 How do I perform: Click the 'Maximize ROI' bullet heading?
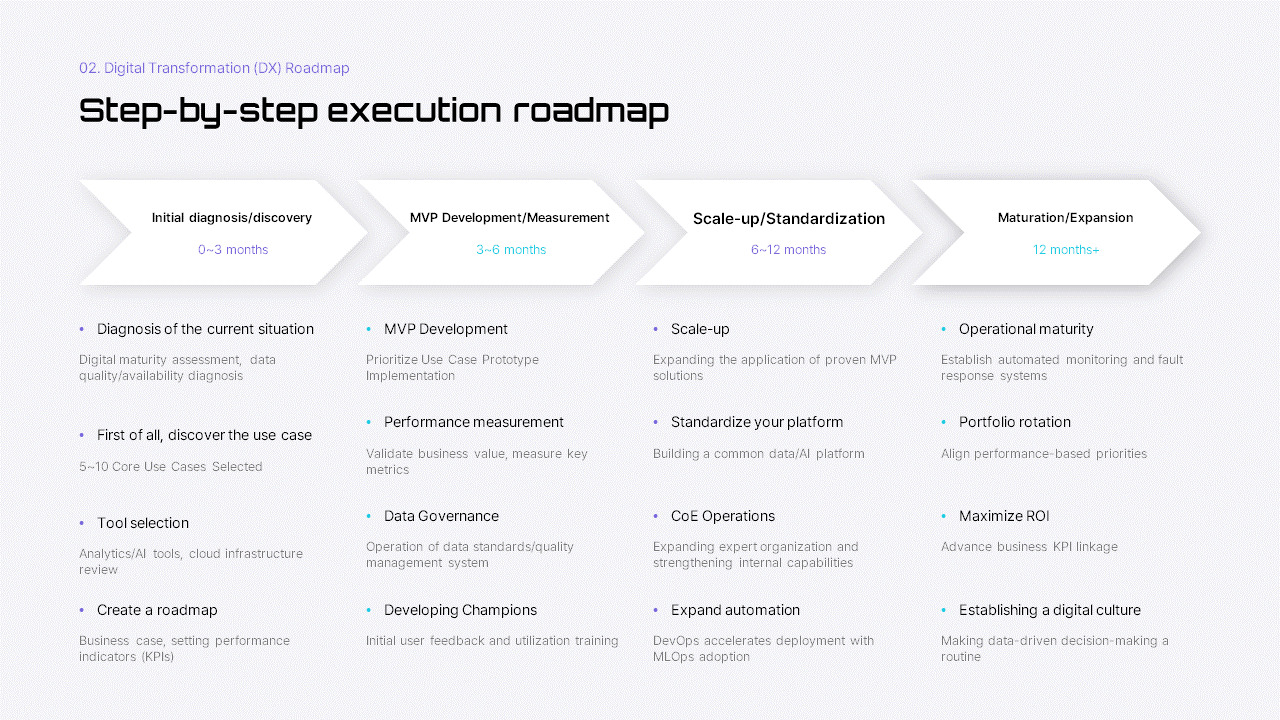pyautogui.click(x=1004, y=516)
